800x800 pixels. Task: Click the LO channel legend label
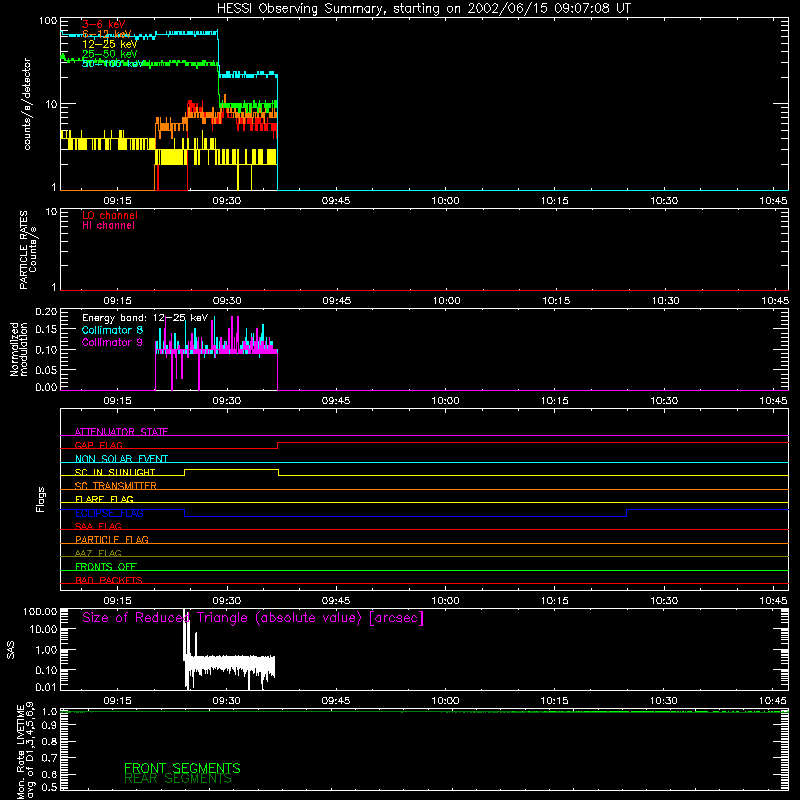pyautogui.click(x=110, y=215)
